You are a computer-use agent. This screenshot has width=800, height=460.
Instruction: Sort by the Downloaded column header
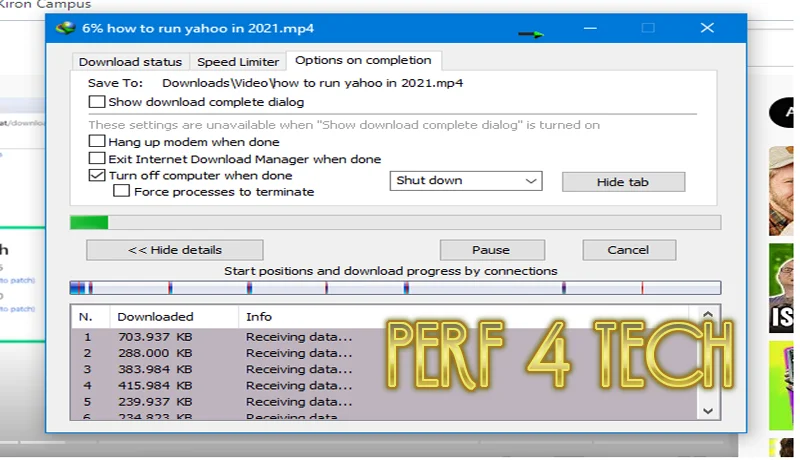173,317
